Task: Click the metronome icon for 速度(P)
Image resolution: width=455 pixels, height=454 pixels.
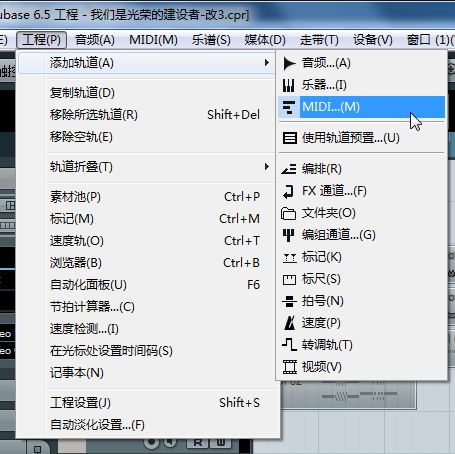Action: (x=289, y=323)
